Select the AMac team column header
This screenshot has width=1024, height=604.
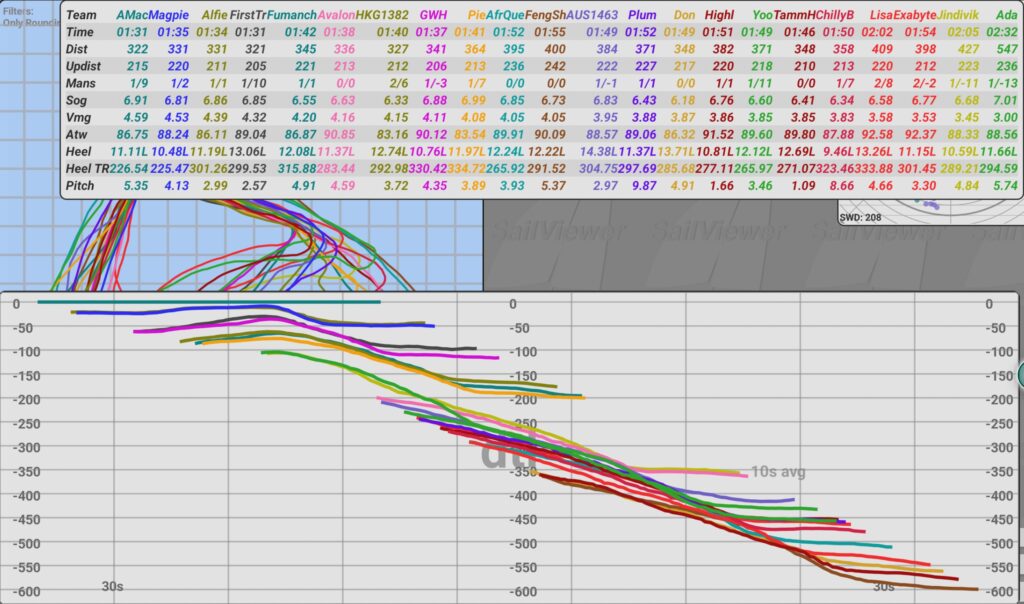click(x=133, y=15)
